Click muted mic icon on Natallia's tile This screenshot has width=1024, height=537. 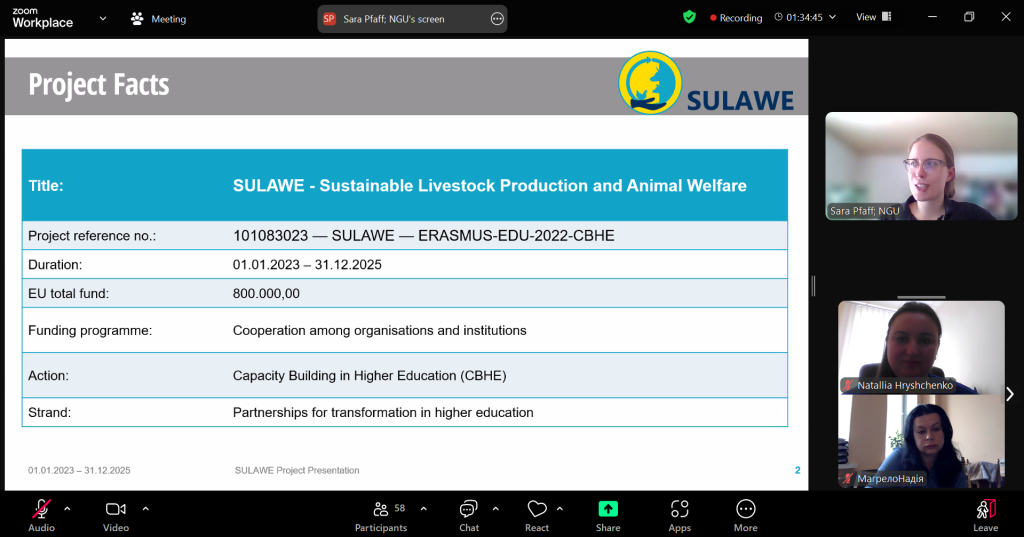(848, 385)
